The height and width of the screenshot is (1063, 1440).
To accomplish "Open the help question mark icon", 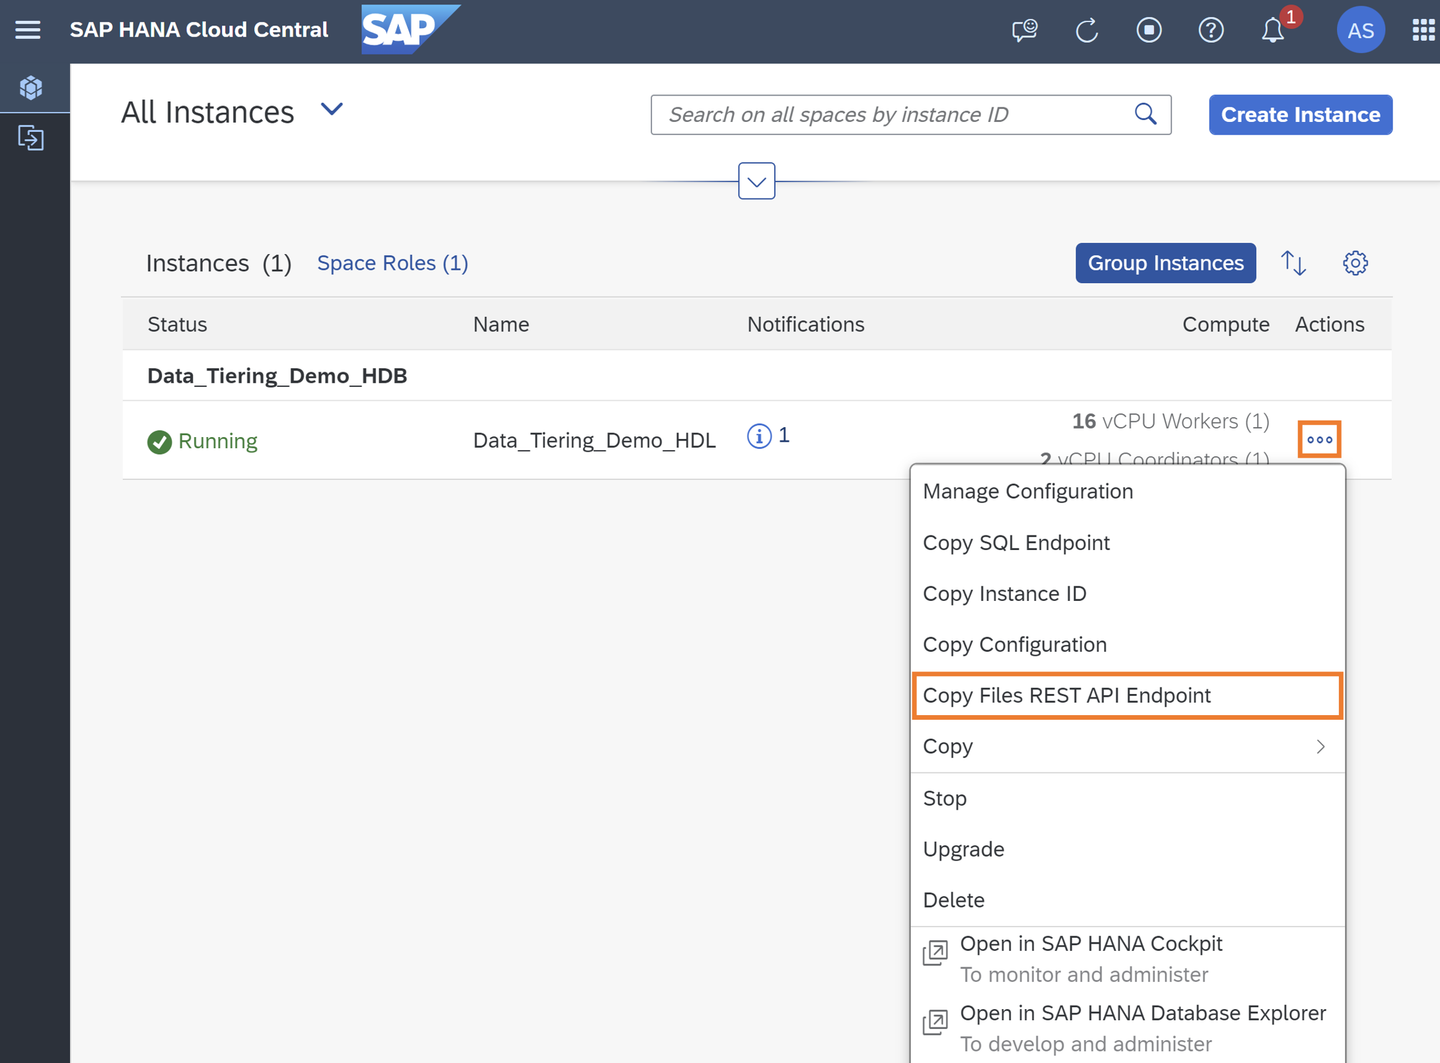I will (1211, 30).
